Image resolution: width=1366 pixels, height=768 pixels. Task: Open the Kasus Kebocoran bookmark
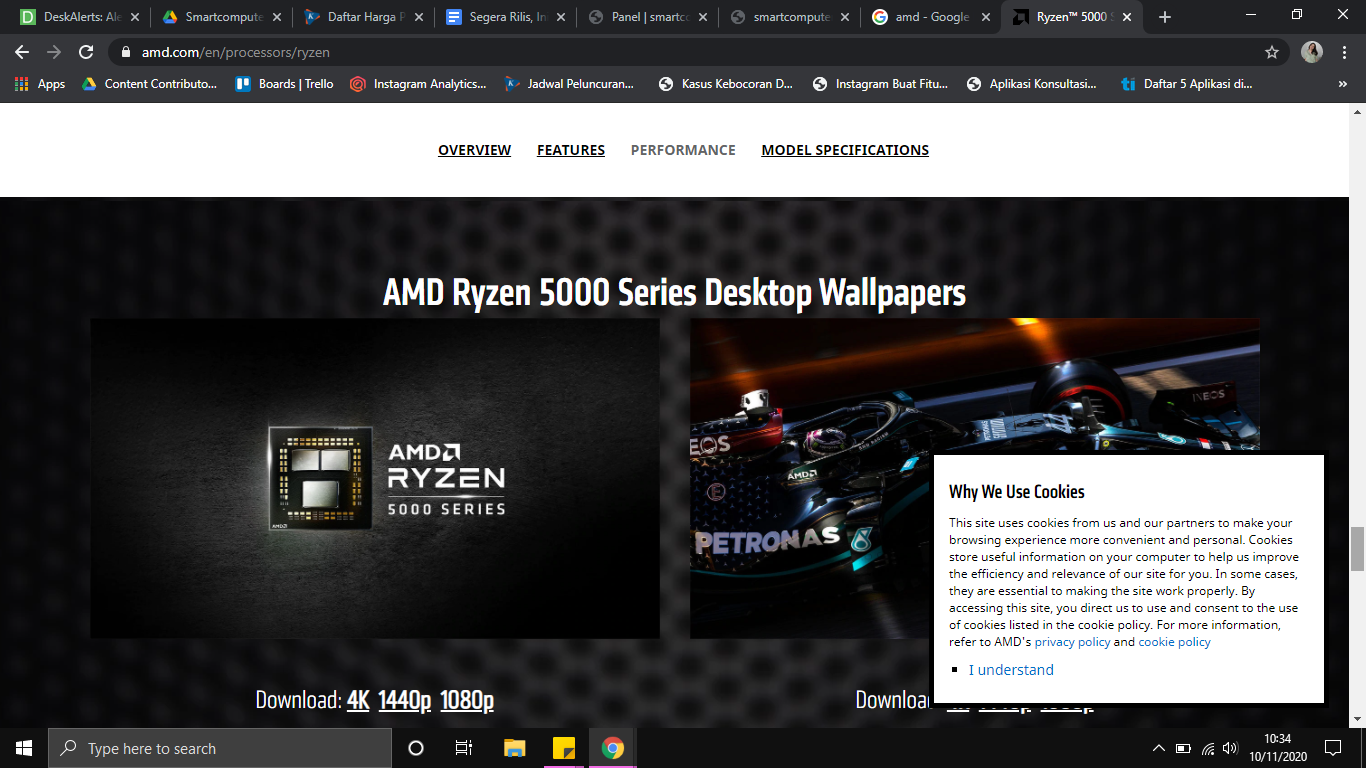pos(726,84)
